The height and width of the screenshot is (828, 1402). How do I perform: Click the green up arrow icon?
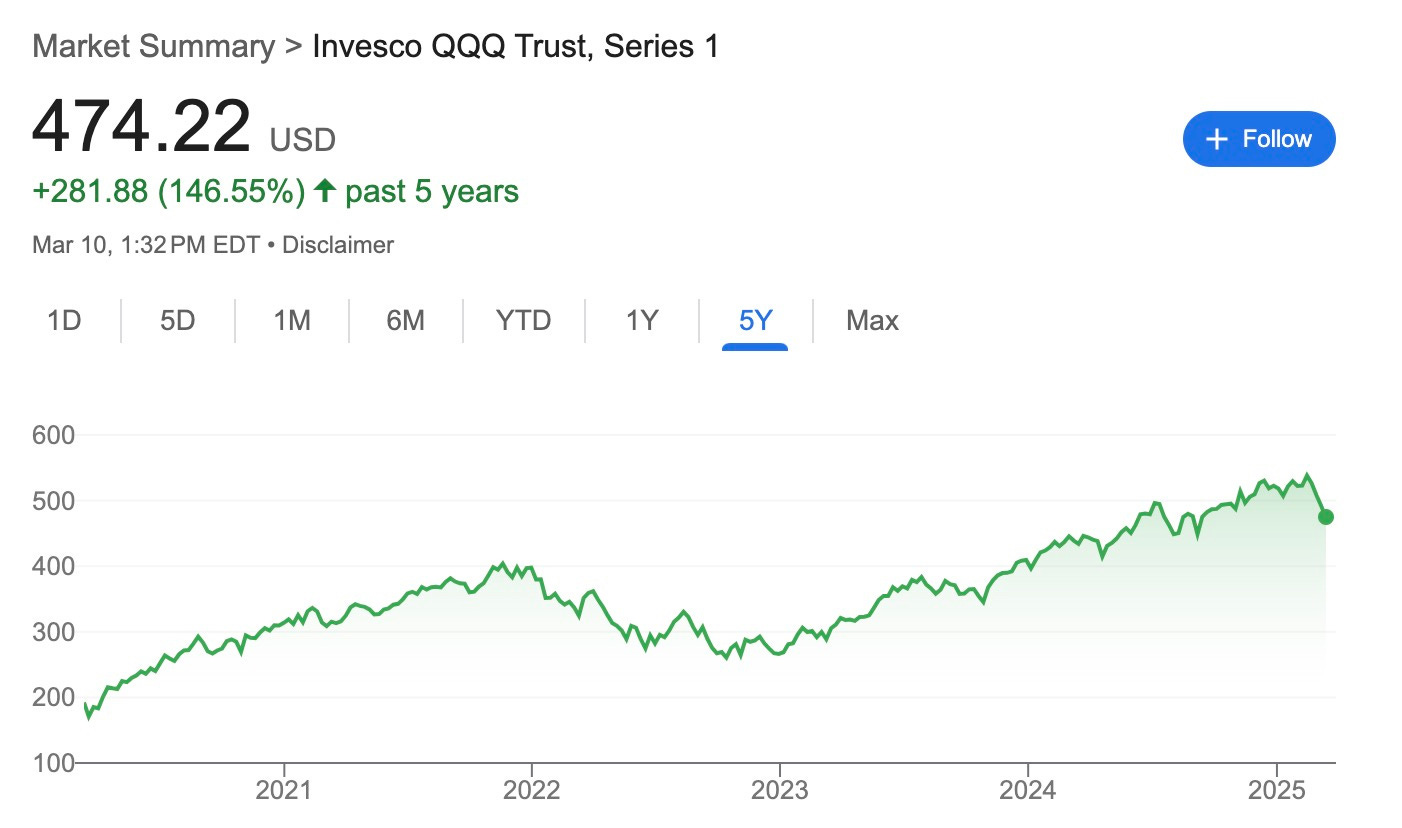click(x=324, y=190)
